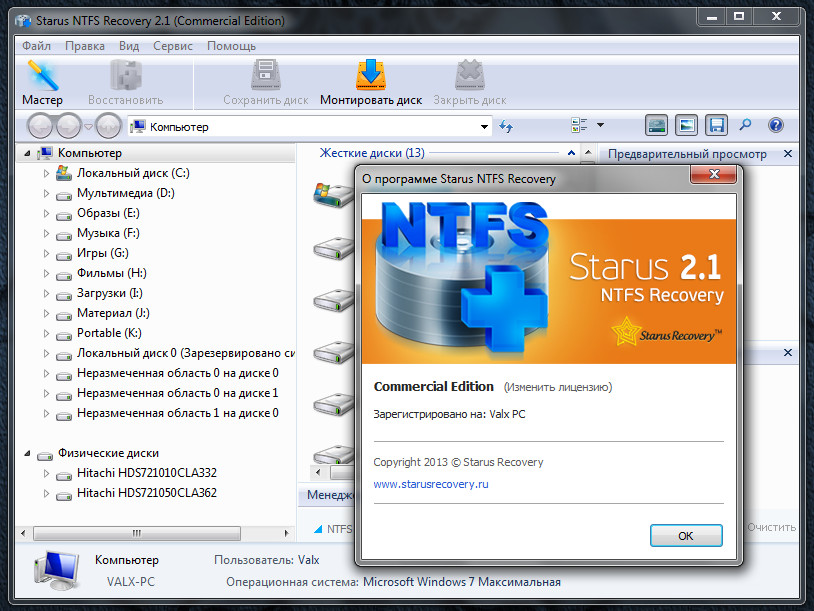
Task: Click the Forward navigation arrow button
Action: point(69,126)
